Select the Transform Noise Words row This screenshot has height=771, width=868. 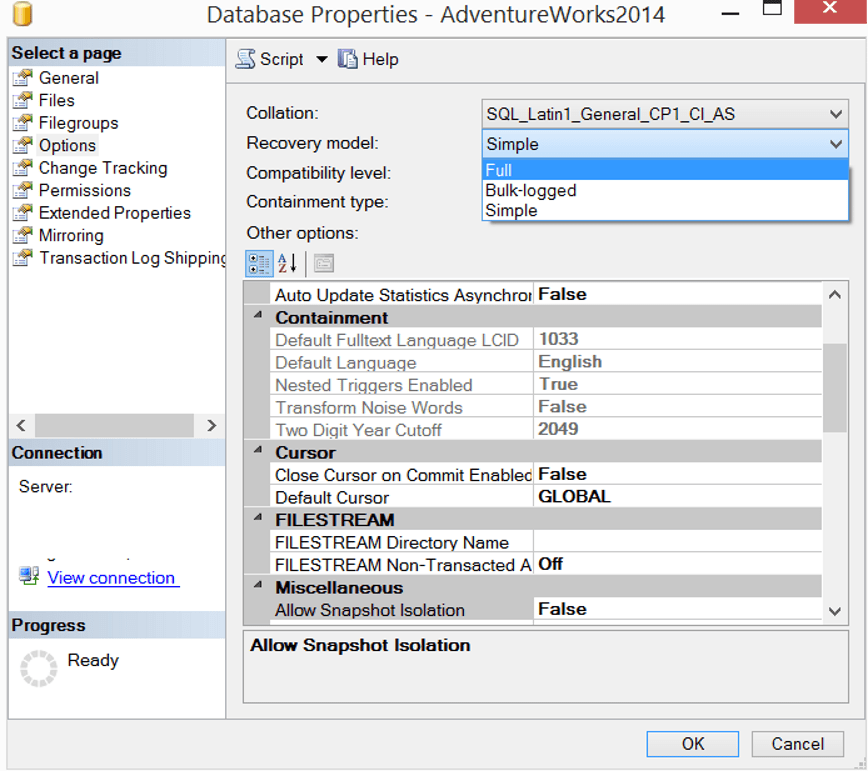pyautogui.click(x=546, y=407)
